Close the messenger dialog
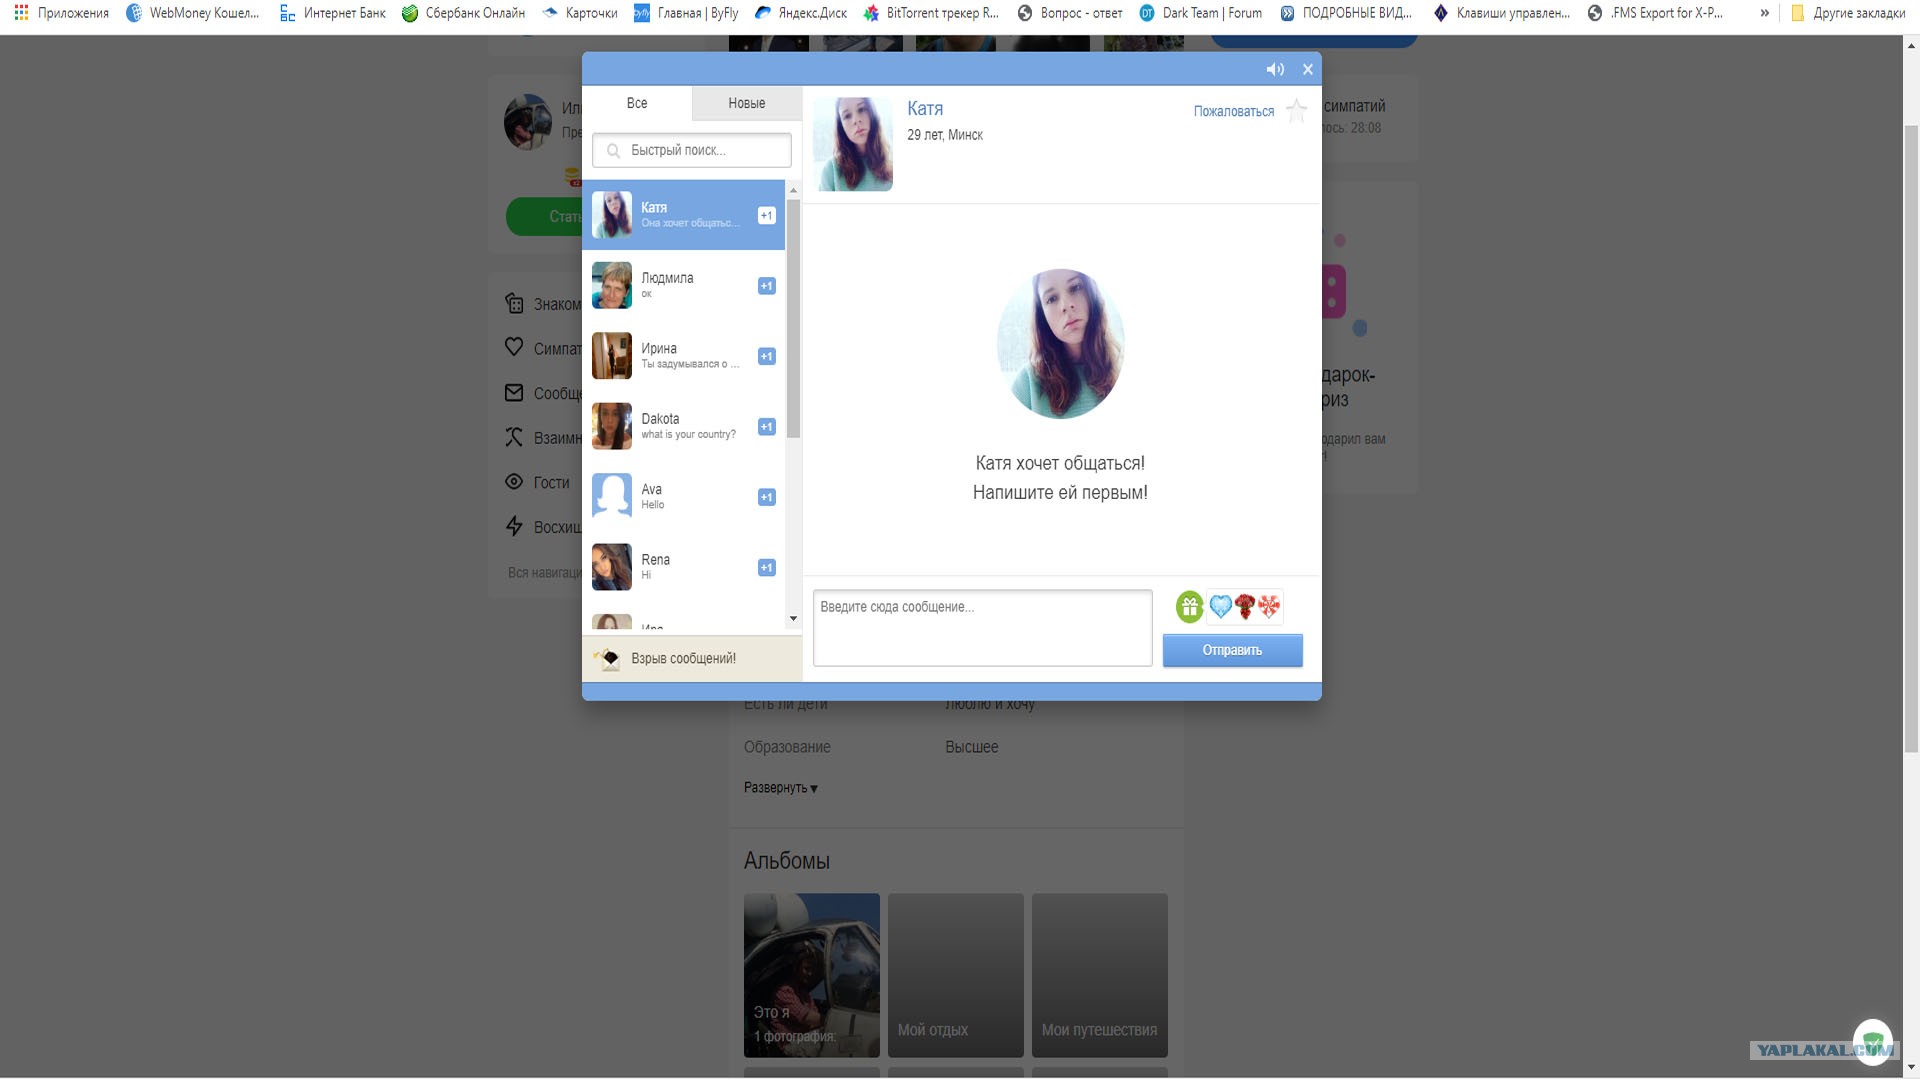The image size is (1920, 1080). click(1307, 69)
